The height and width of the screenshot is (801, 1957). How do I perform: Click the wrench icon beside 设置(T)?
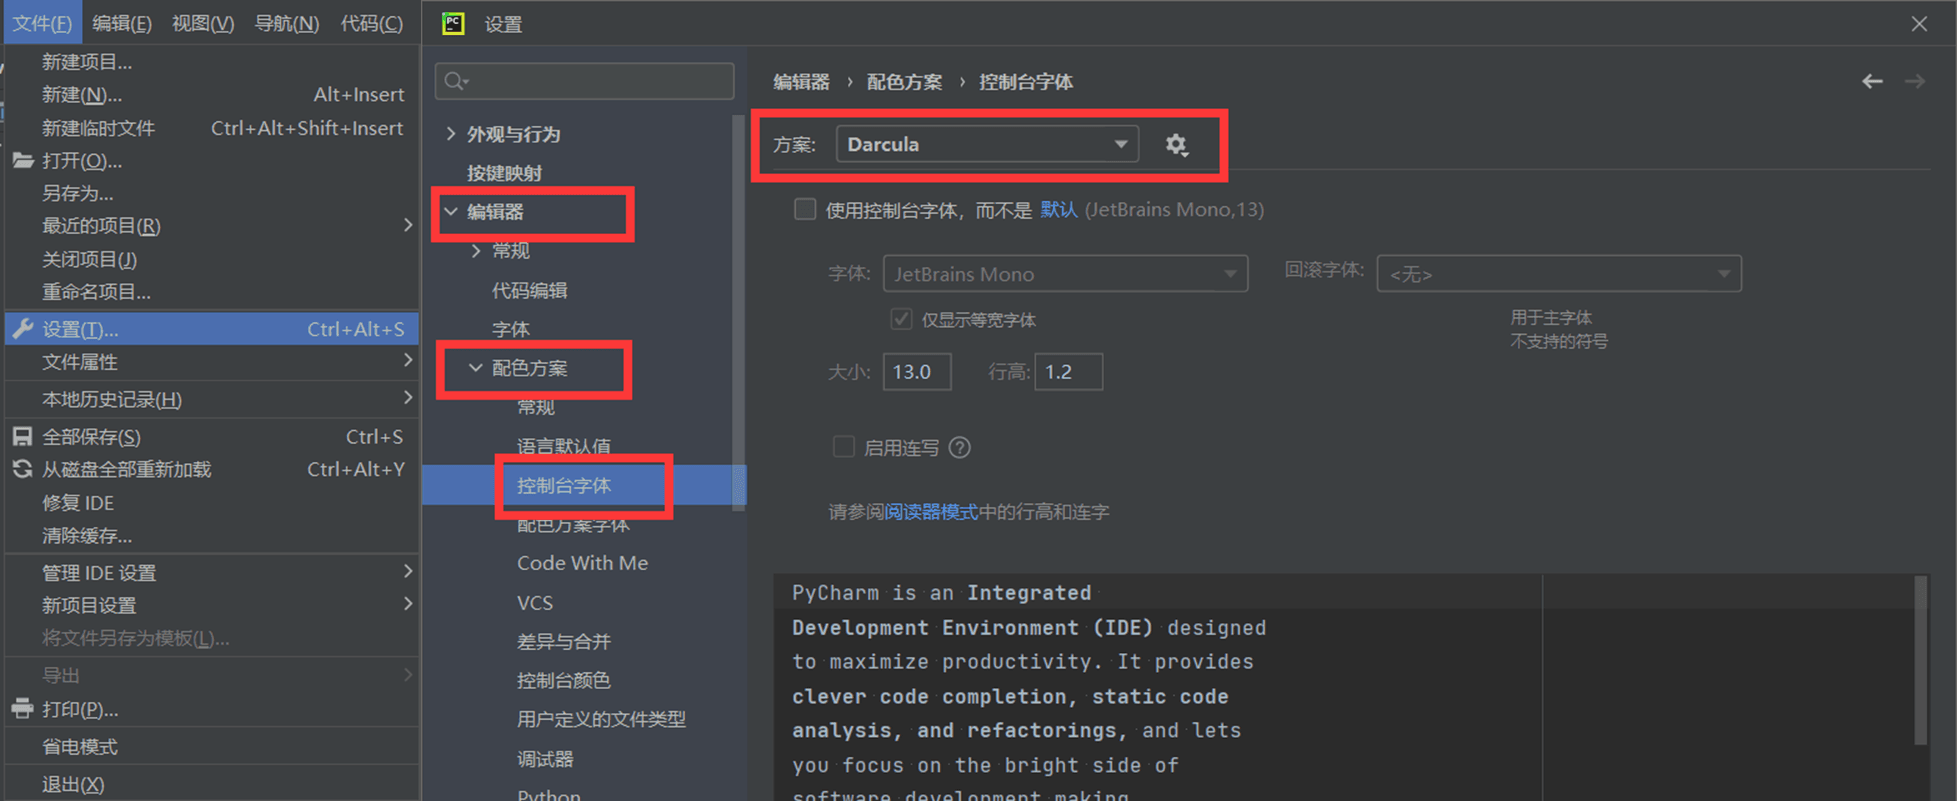(x=23, y=329)
